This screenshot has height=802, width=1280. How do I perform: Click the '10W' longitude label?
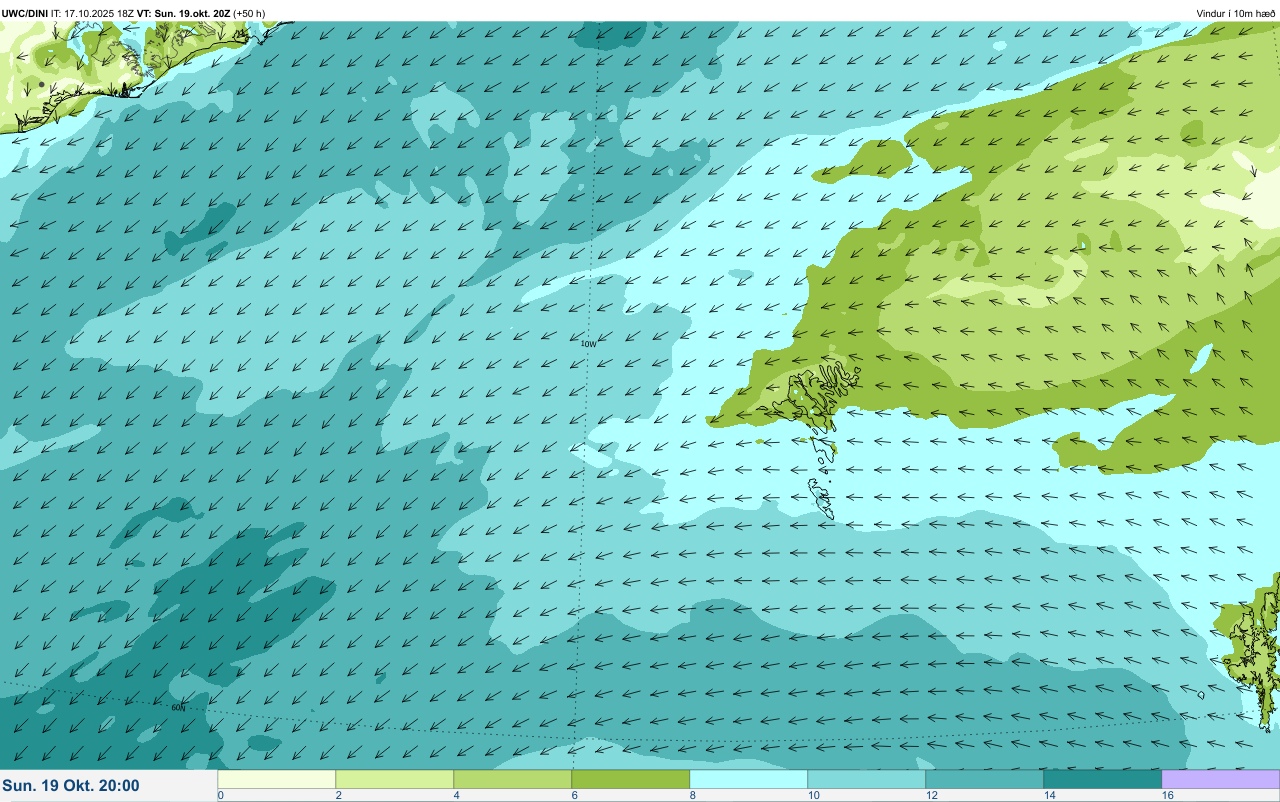pos(588,344)
